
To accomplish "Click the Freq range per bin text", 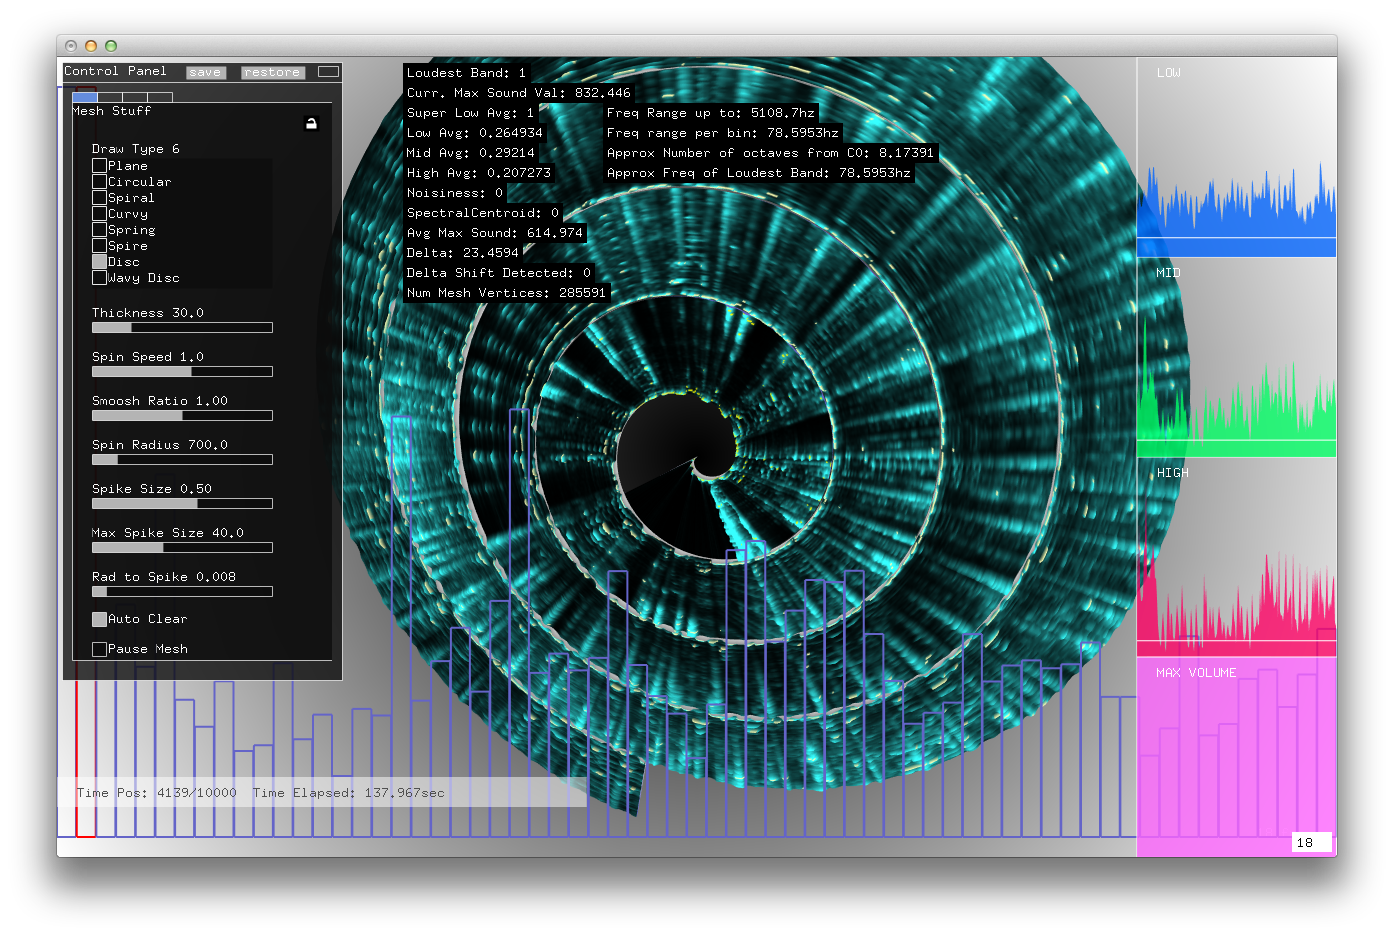I will 723,133.
